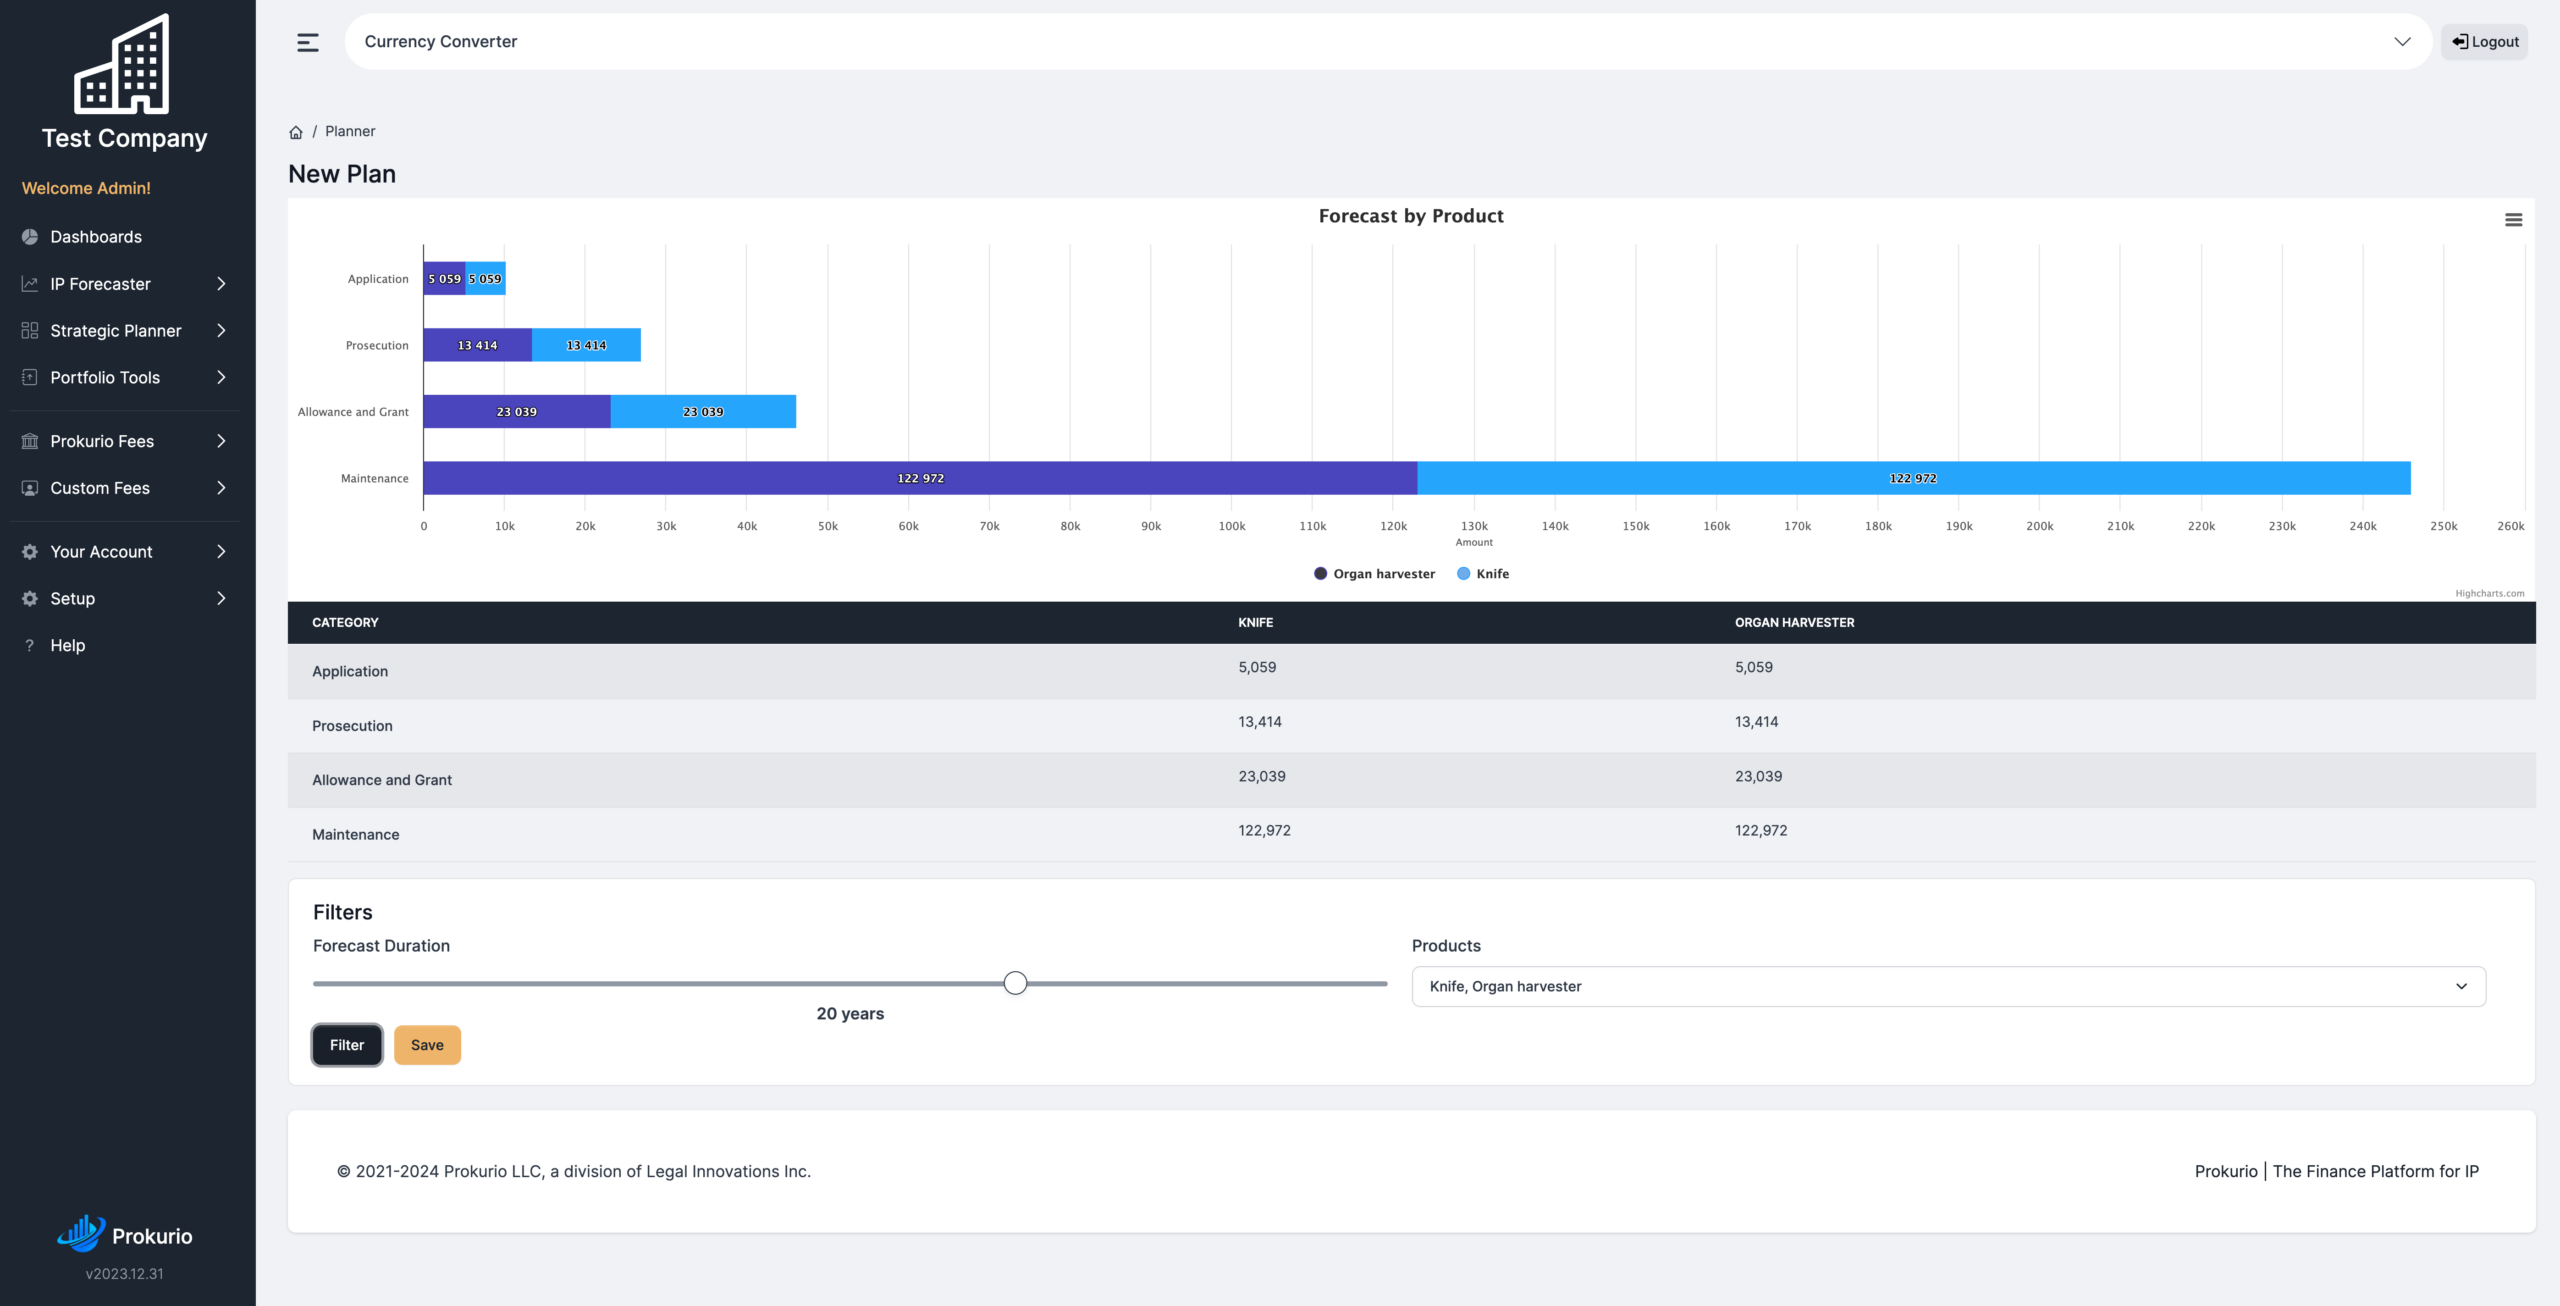Screen dimensions: 2560x1306
Task: Click the Prokurio logo at sidebar bottom
Action: click(x=124, y=1235)
